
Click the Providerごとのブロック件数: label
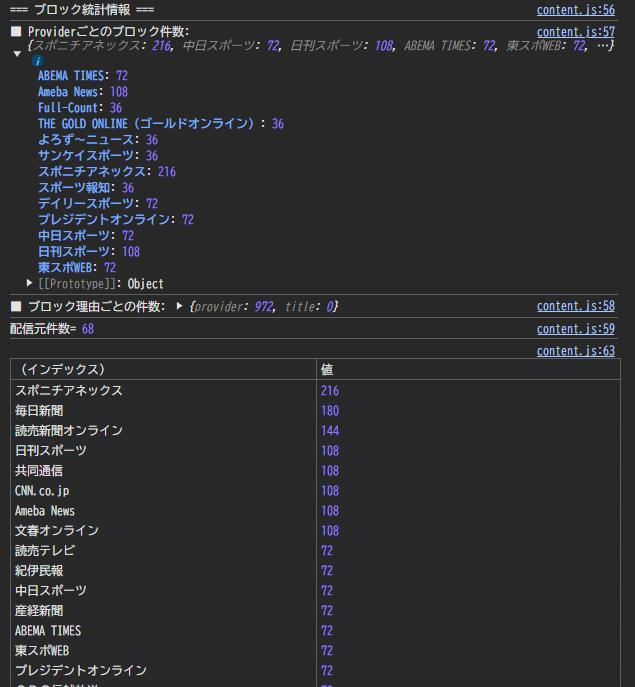[x=108, y=32]
